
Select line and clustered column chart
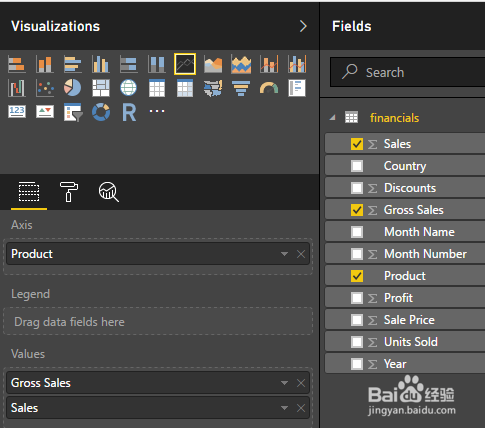[x=297, y=64]
